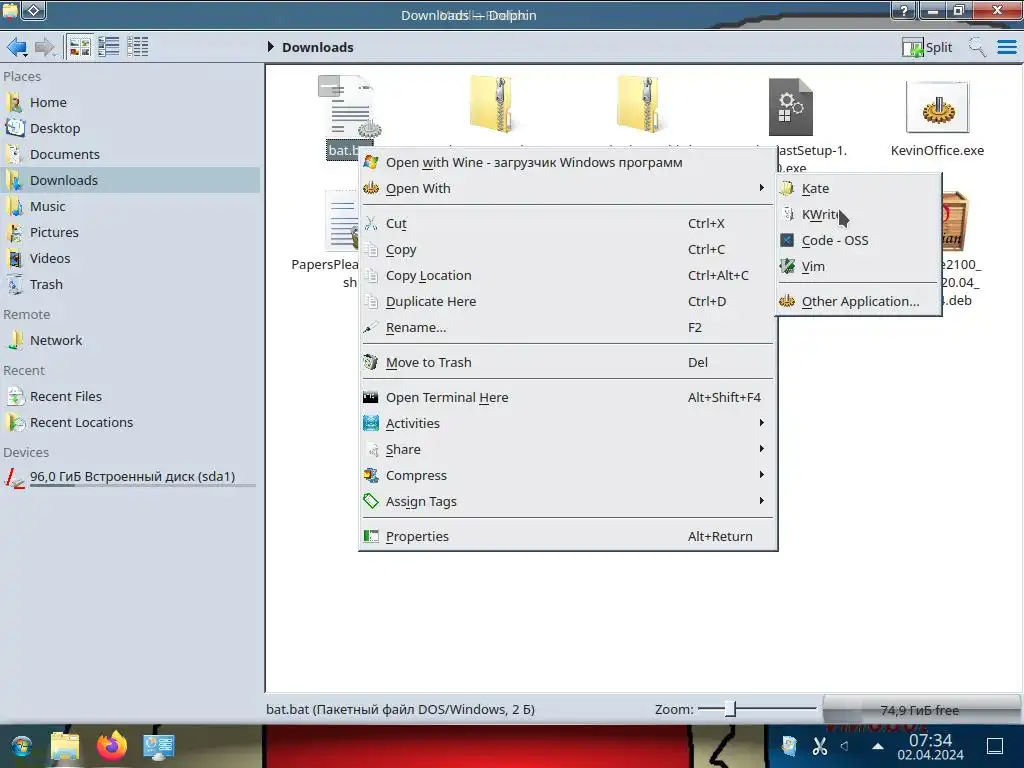Open Trash in Places panel
The height and width of the screenshot is (768, 1024).
pyautogui.click(x=131, y=285)
